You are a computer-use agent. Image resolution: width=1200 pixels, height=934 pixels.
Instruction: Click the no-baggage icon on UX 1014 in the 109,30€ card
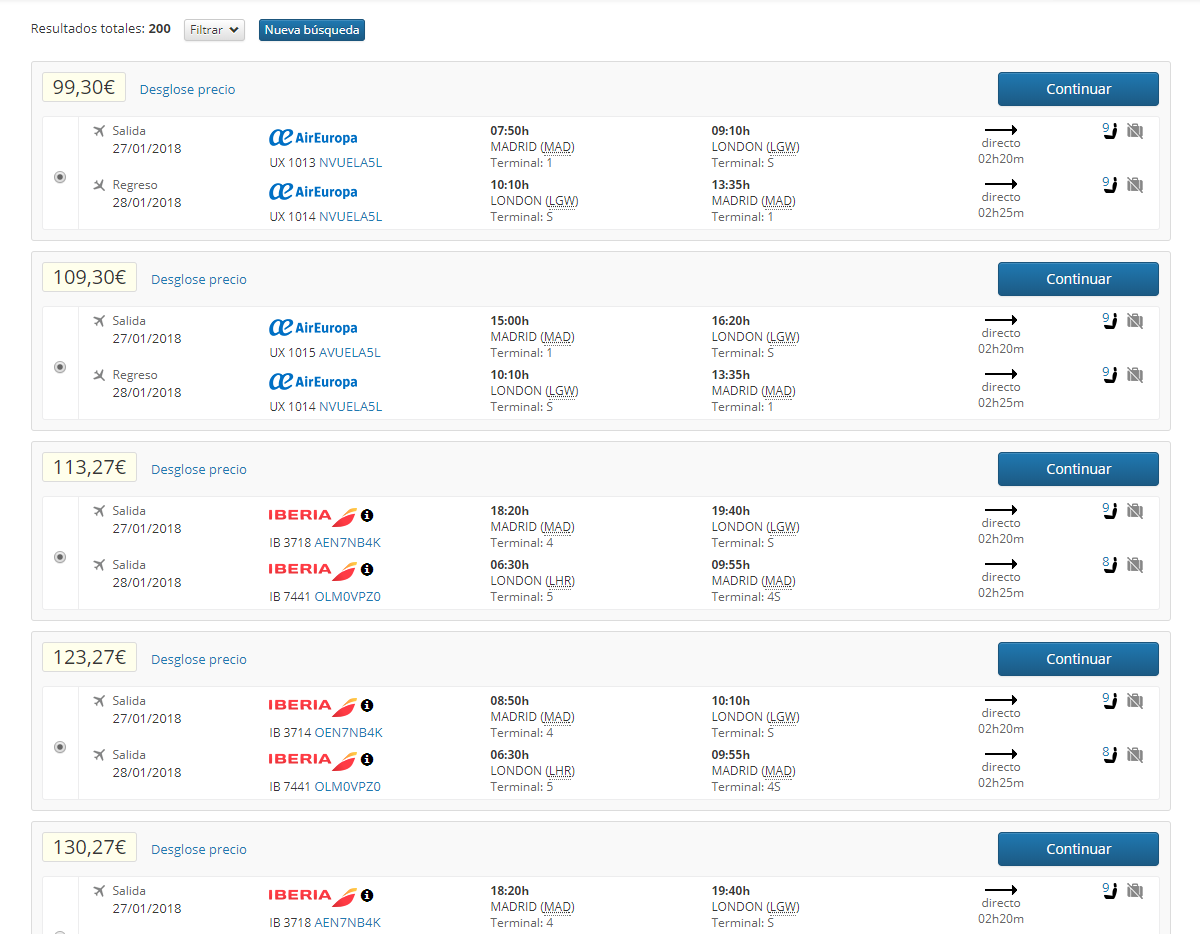coord(1135,374)
